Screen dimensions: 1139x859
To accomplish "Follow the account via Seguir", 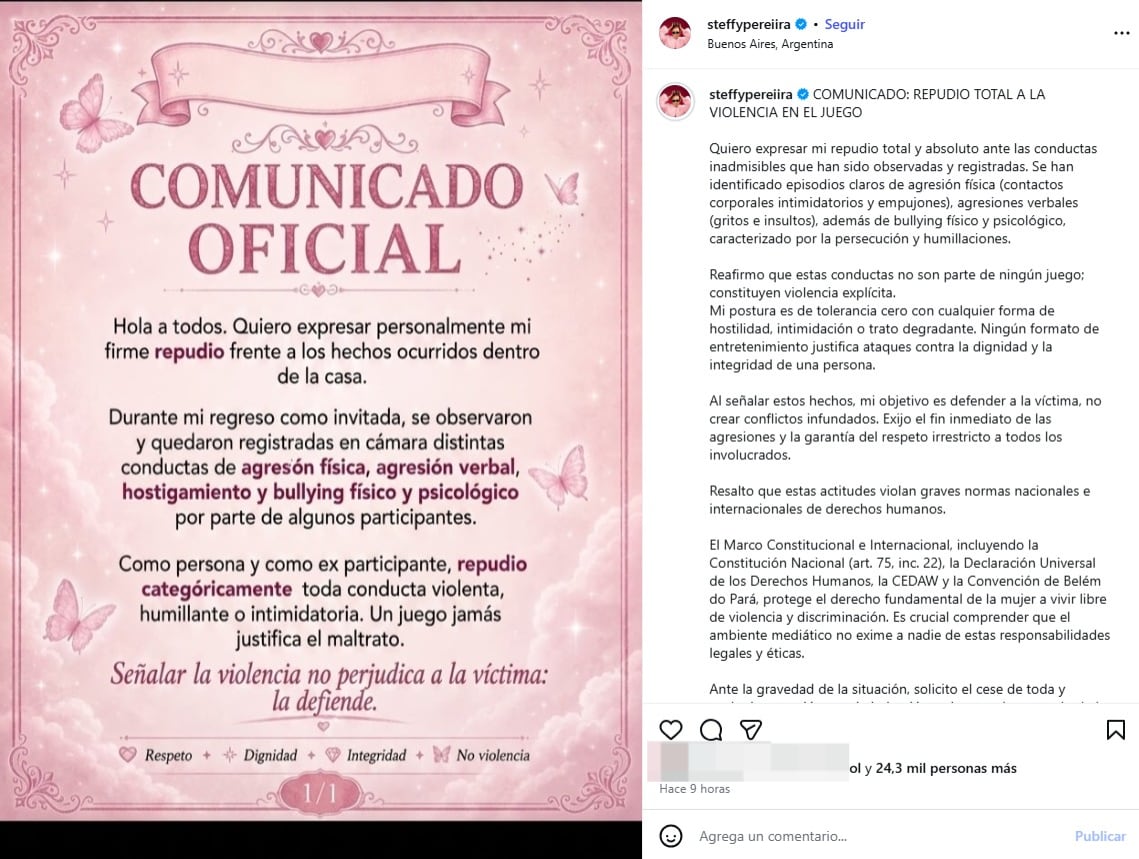I will [x=844, y=24].
